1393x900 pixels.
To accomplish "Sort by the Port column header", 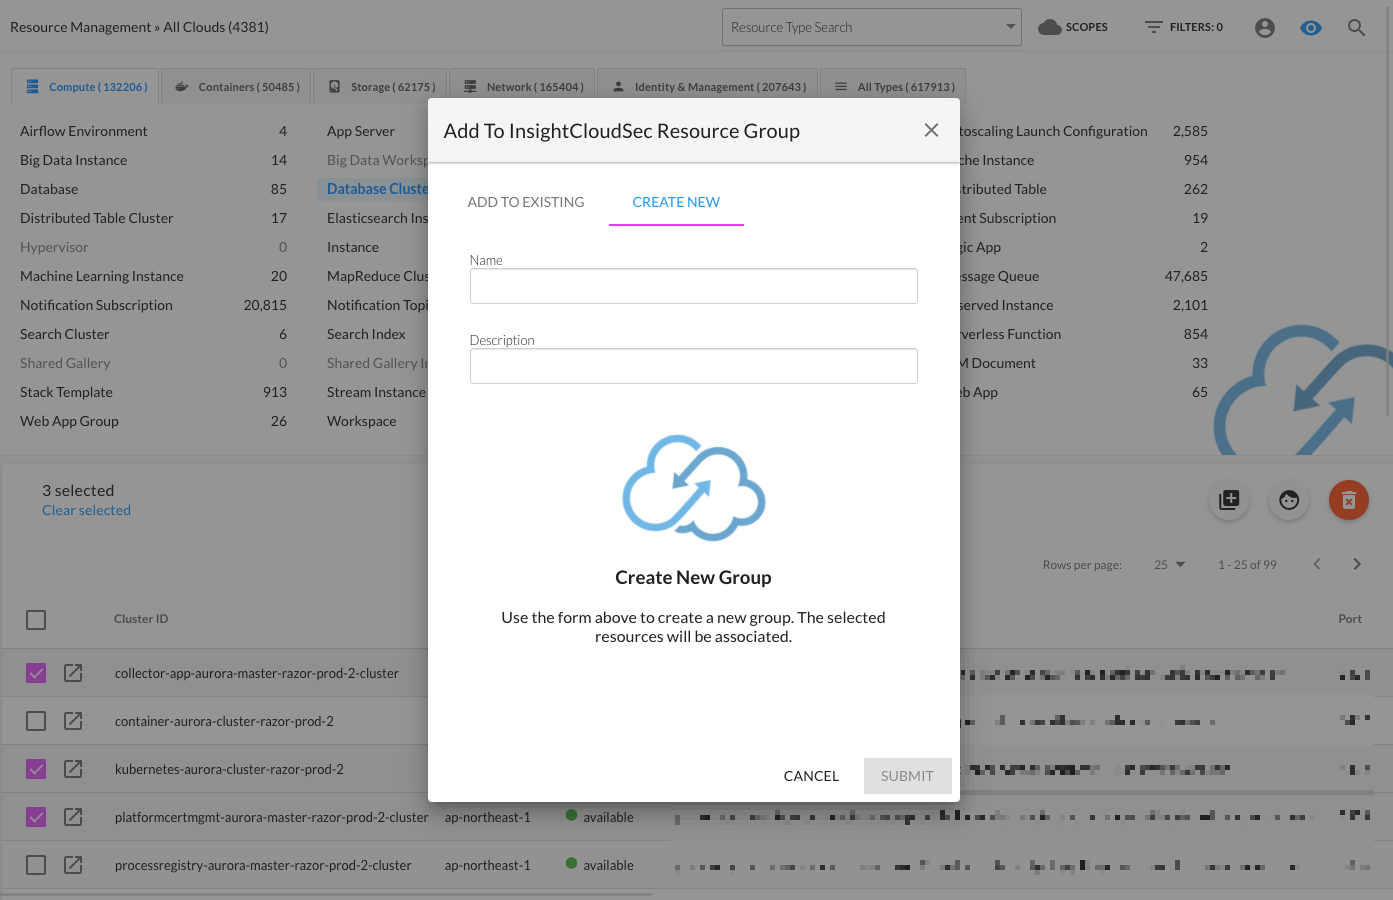I will (1350, 619).
